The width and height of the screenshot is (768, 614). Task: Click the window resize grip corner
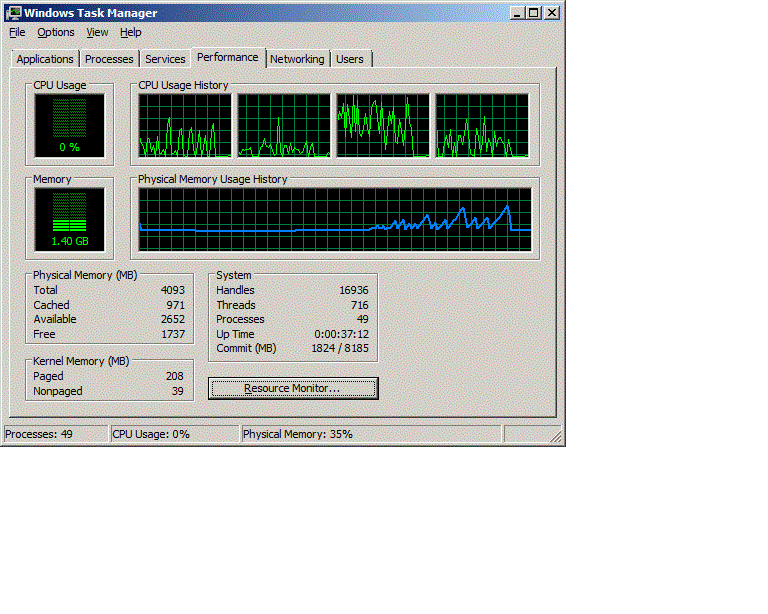point(555,436)
